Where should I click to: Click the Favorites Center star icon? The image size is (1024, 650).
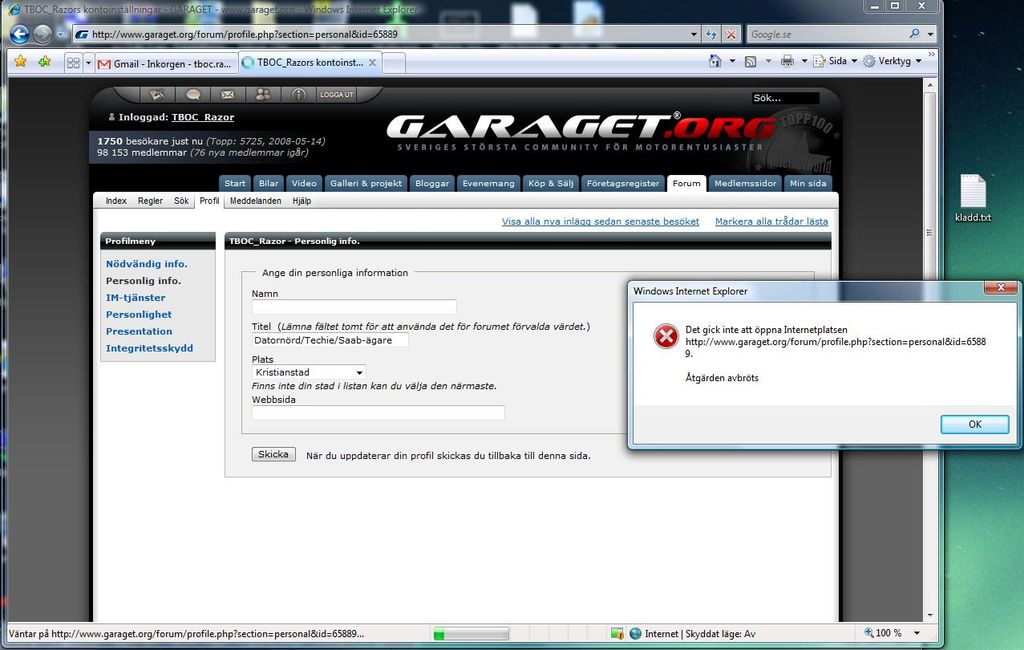click(20, 61)
